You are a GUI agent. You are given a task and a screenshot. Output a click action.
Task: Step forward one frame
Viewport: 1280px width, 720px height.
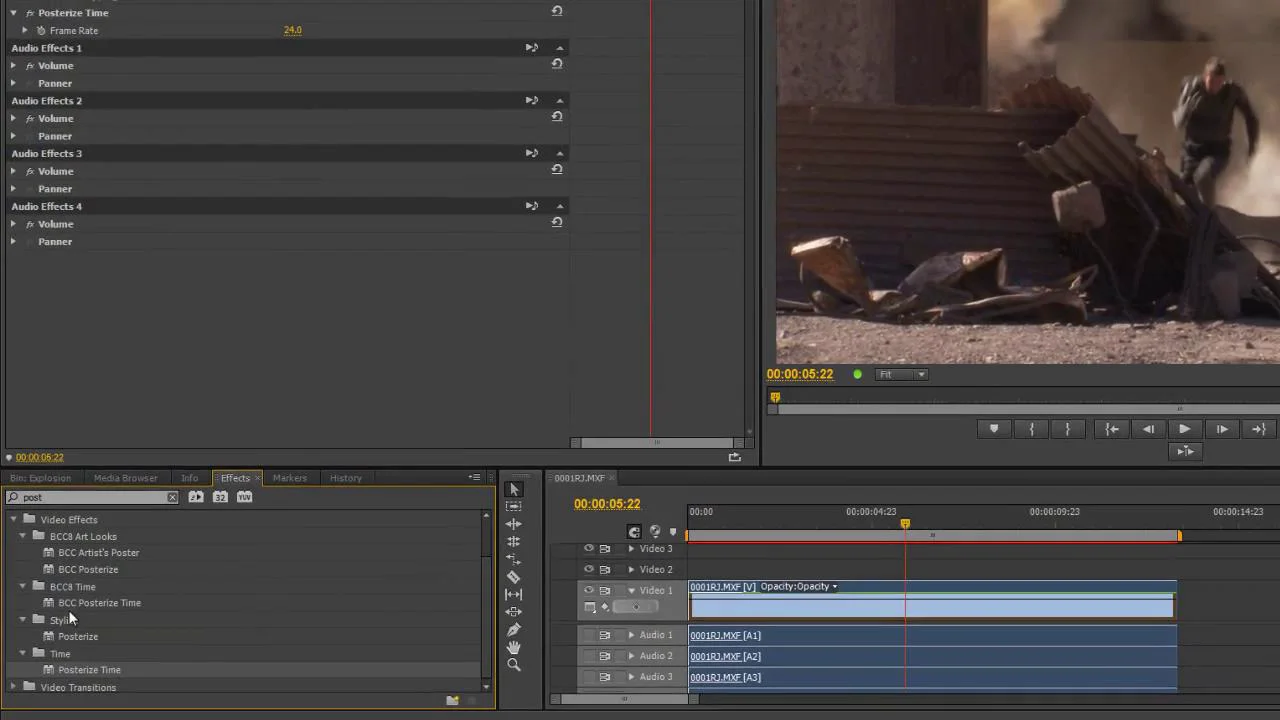[x=1222, y=429]
